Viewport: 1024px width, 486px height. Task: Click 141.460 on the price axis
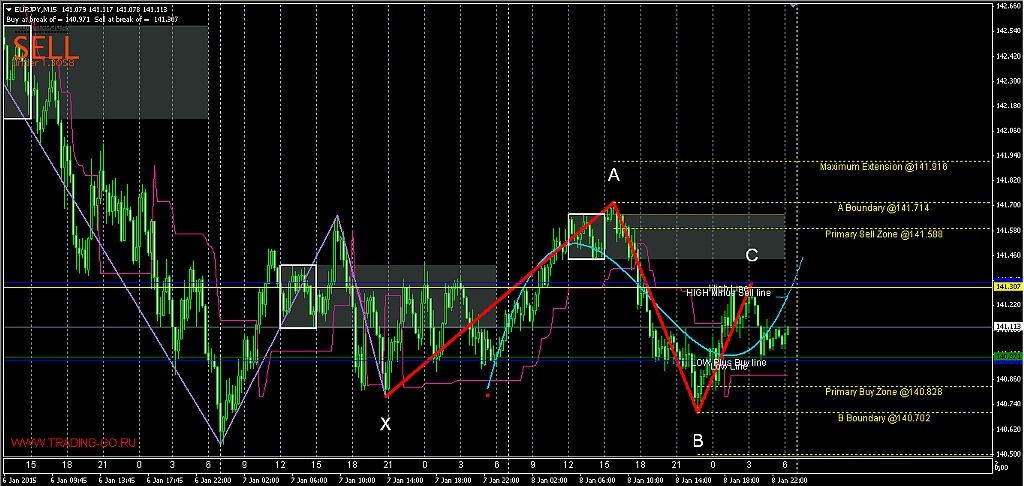[1007, 255]
